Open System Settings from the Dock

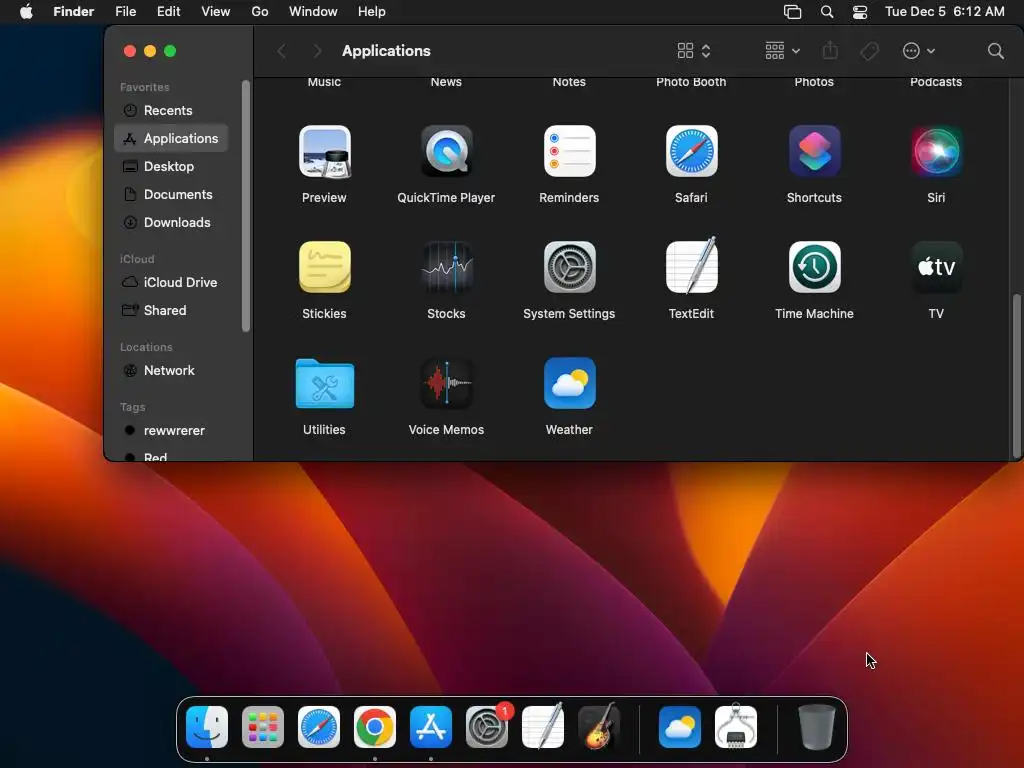(x=487, y=727)
